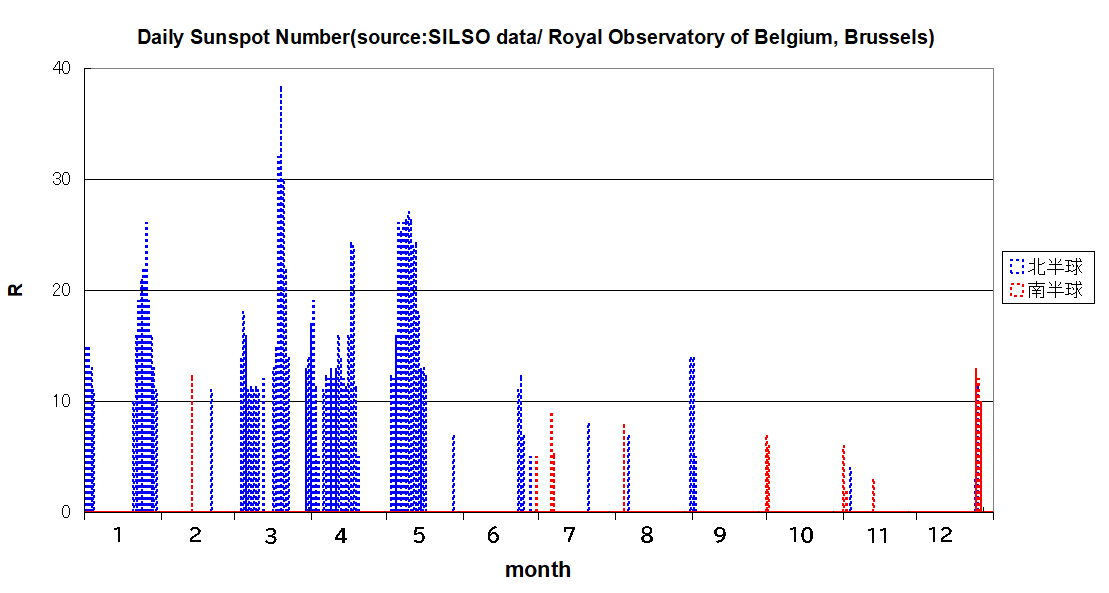This screenshot has width=1109, height=593.
Task: Select month 7 axis label
Action: [569, 535]
